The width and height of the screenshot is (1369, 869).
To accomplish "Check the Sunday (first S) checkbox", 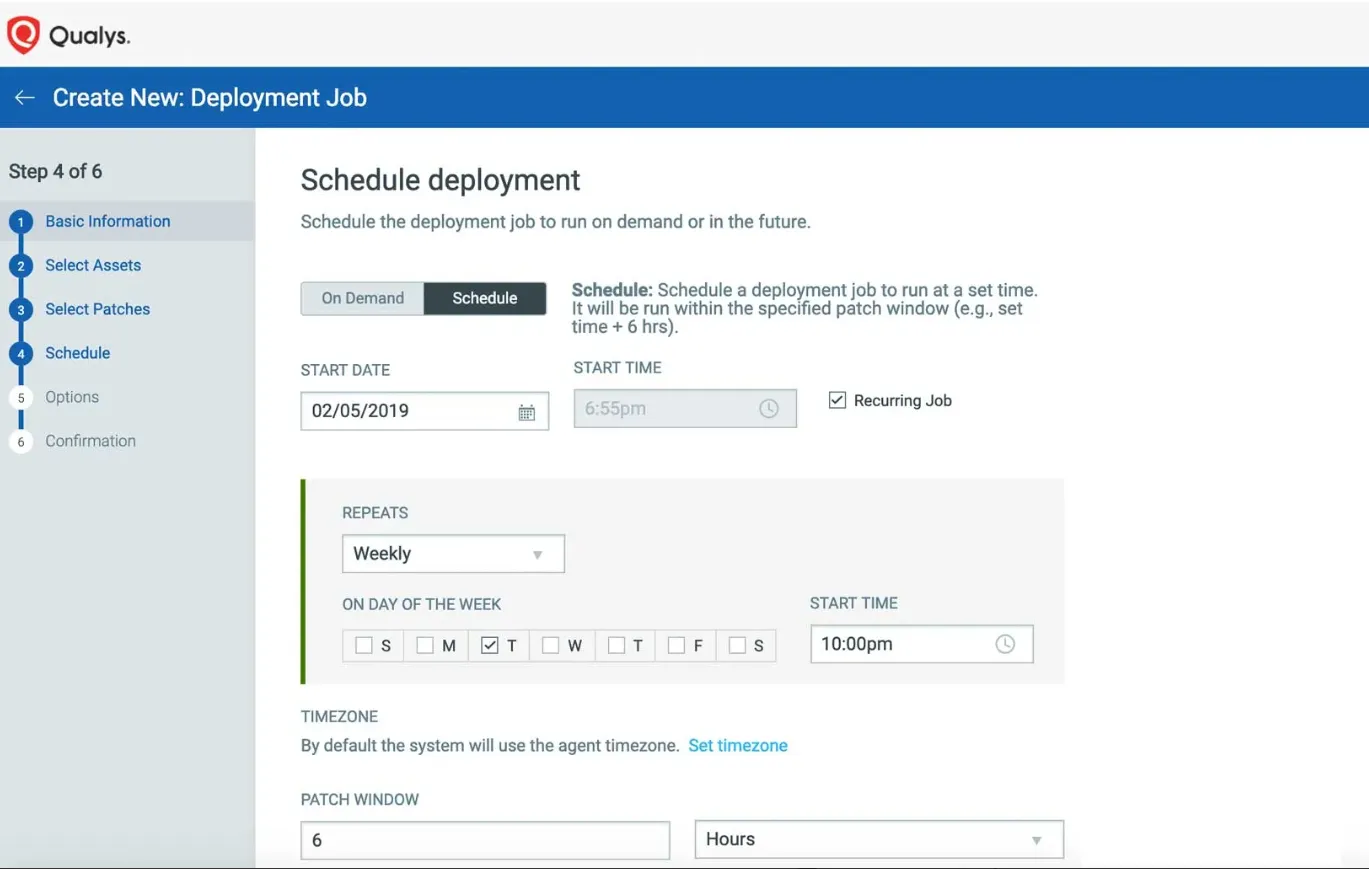I will coord(364,645).
